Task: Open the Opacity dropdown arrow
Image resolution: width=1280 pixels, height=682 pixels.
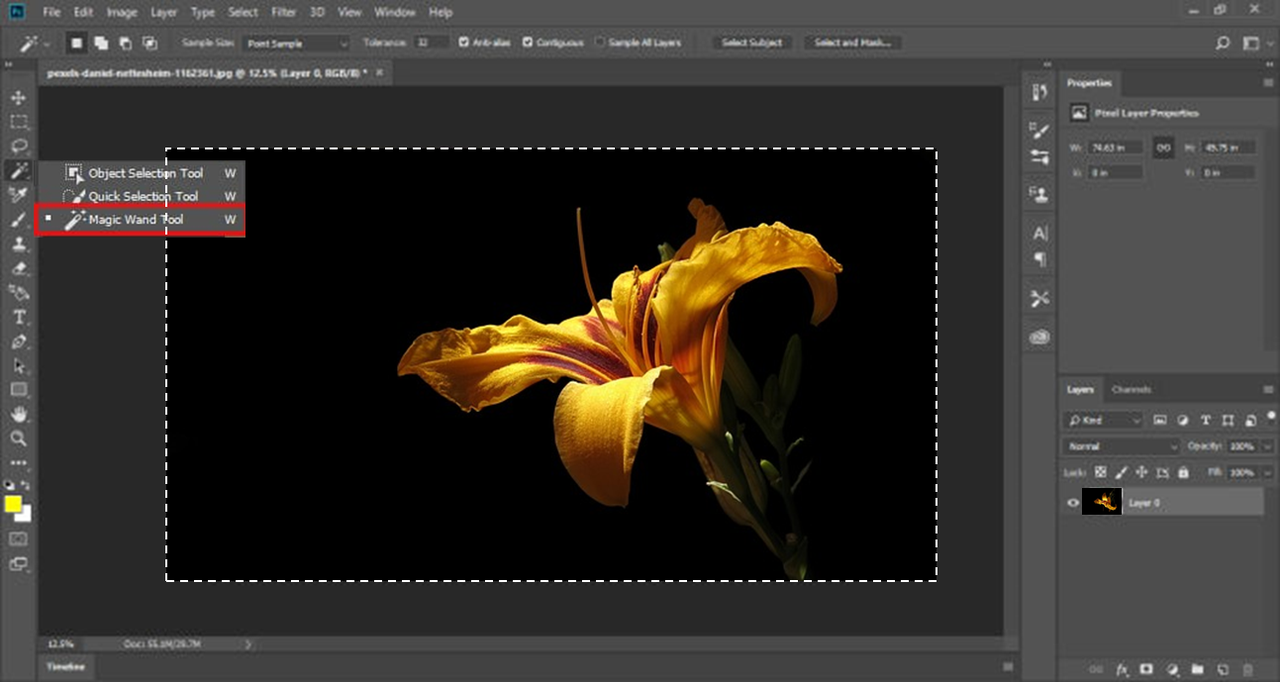Action: pos(1269,446)
